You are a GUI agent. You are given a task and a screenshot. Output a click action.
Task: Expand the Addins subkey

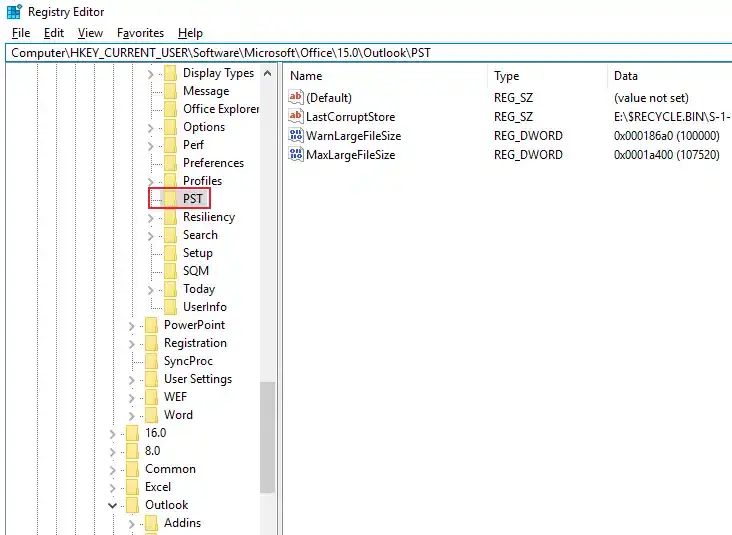point(132,523)
